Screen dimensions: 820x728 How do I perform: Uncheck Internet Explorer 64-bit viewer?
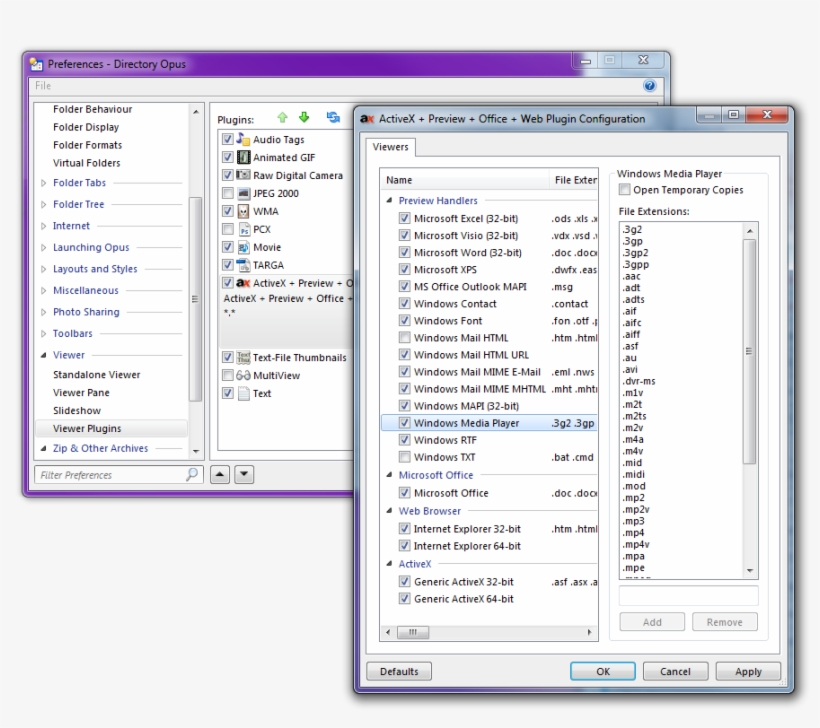pos(404,545)
